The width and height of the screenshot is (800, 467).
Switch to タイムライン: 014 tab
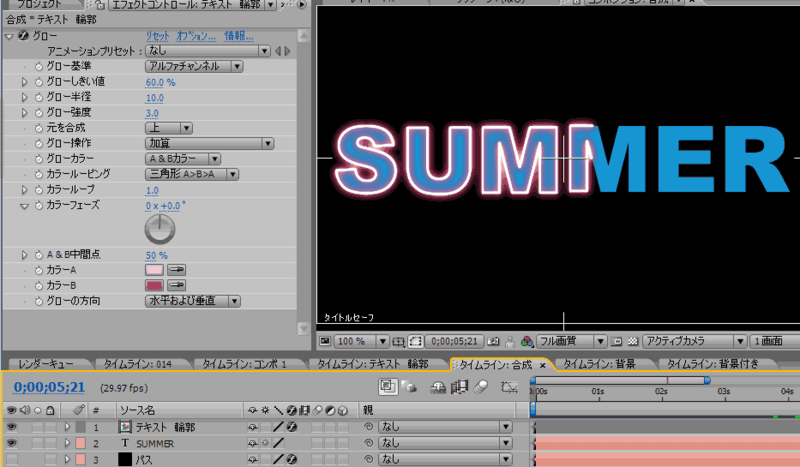[x=138, y=364]
